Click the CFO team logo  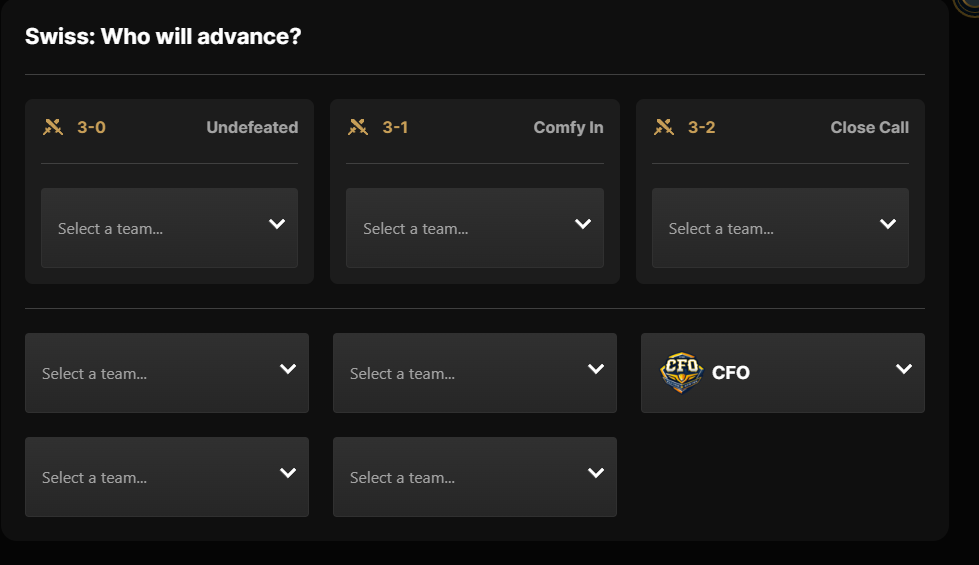point(682,373)
